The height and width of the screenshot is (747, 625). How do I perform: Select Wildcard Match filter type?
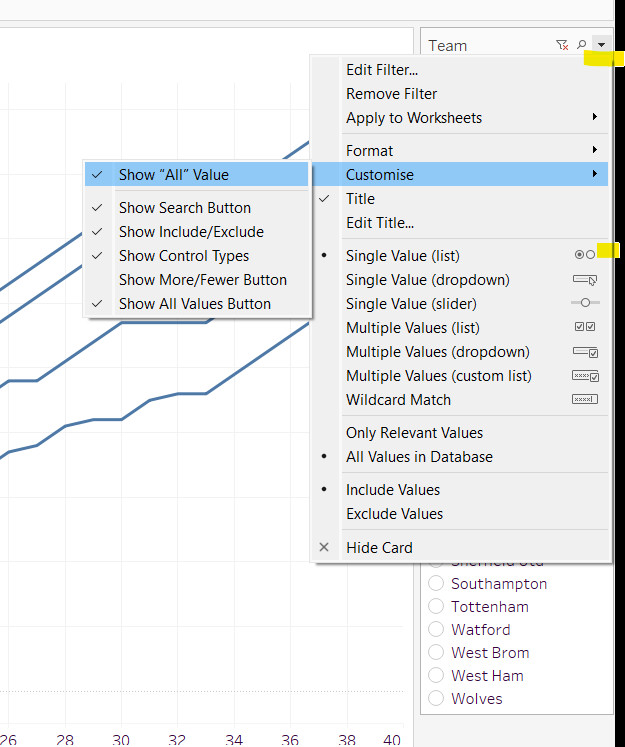pos(460,400)
